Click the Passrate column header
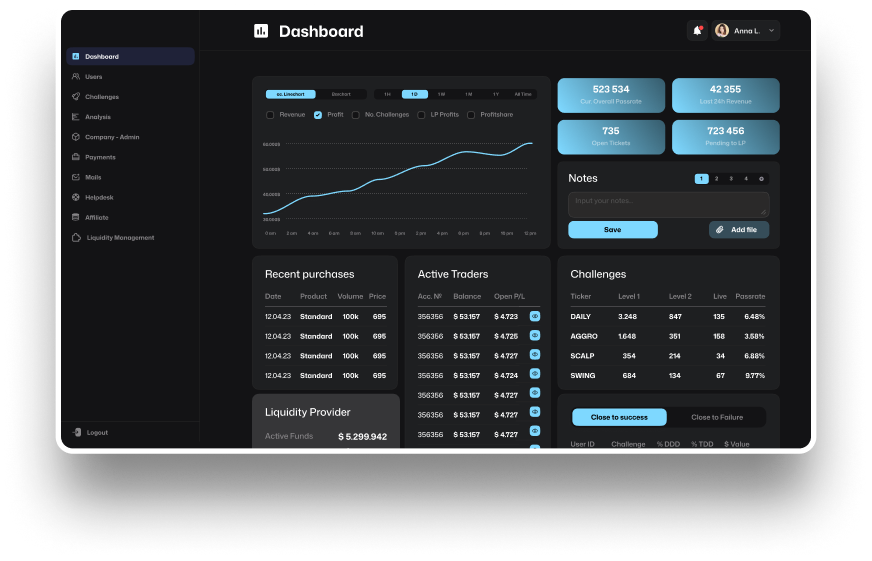Screen dimensions: 872x561 tap(750, 296)
